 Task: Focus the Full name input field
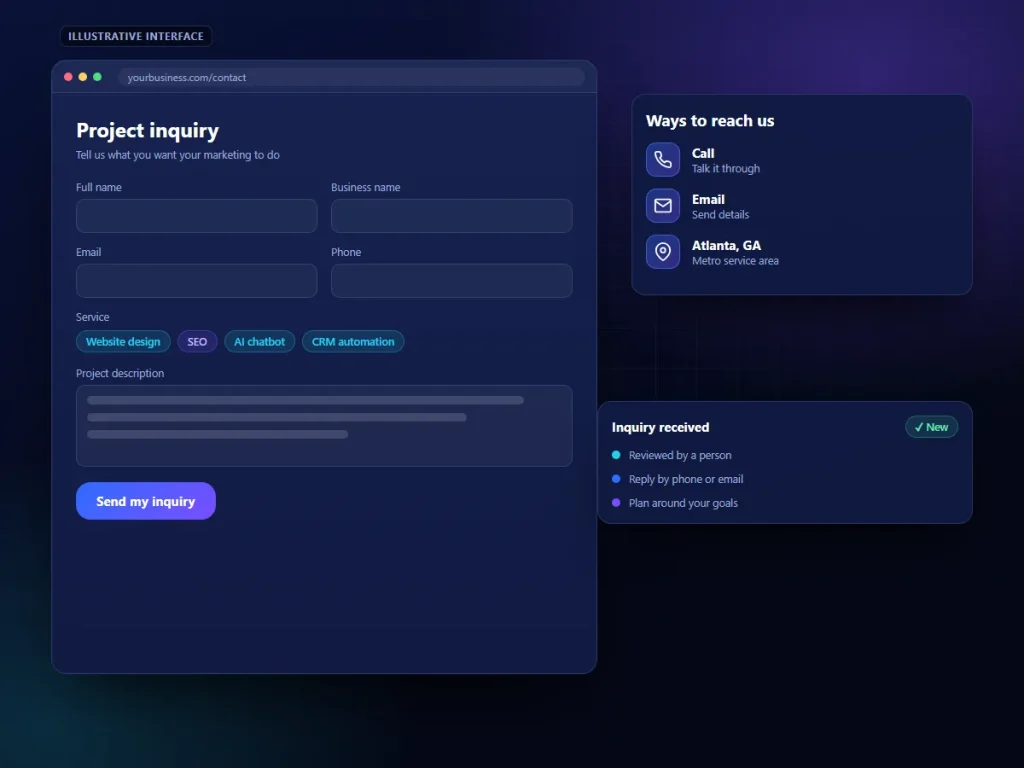197,216
